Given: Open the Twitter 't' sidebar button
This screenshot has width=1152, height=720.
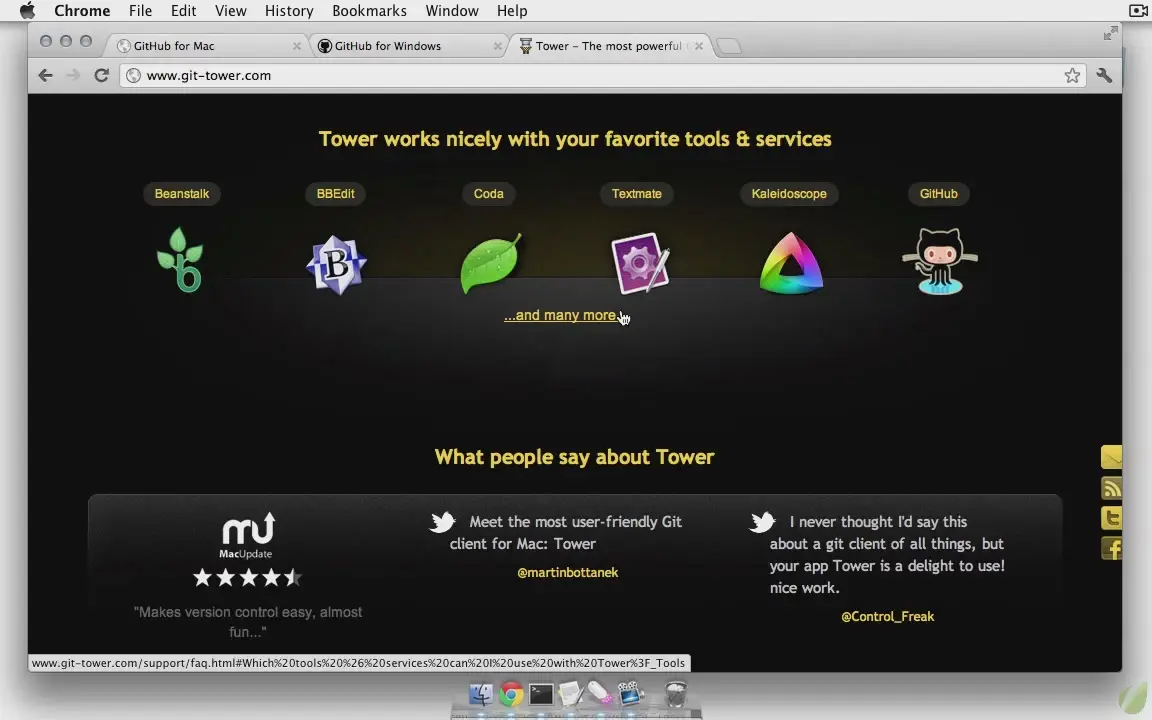Looking at the screenshot, I should click(1111, 518).
